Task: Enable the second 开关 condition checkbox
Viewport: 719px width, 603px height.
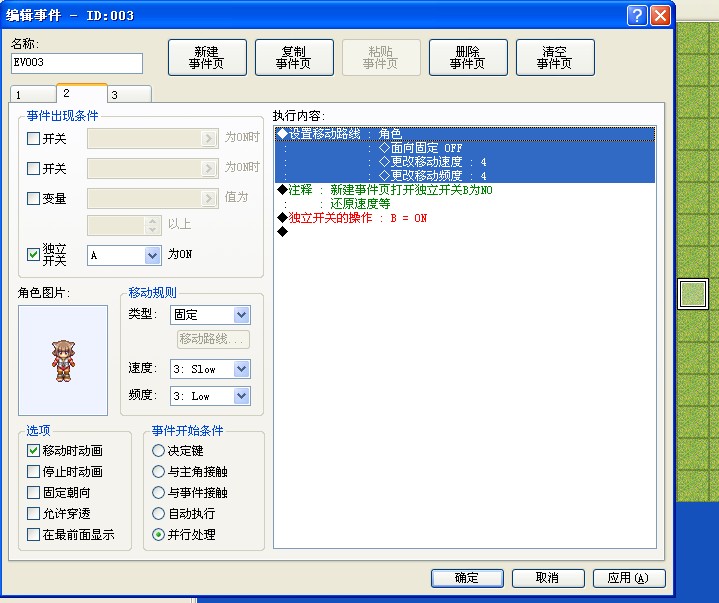Action: pos(33,168)
